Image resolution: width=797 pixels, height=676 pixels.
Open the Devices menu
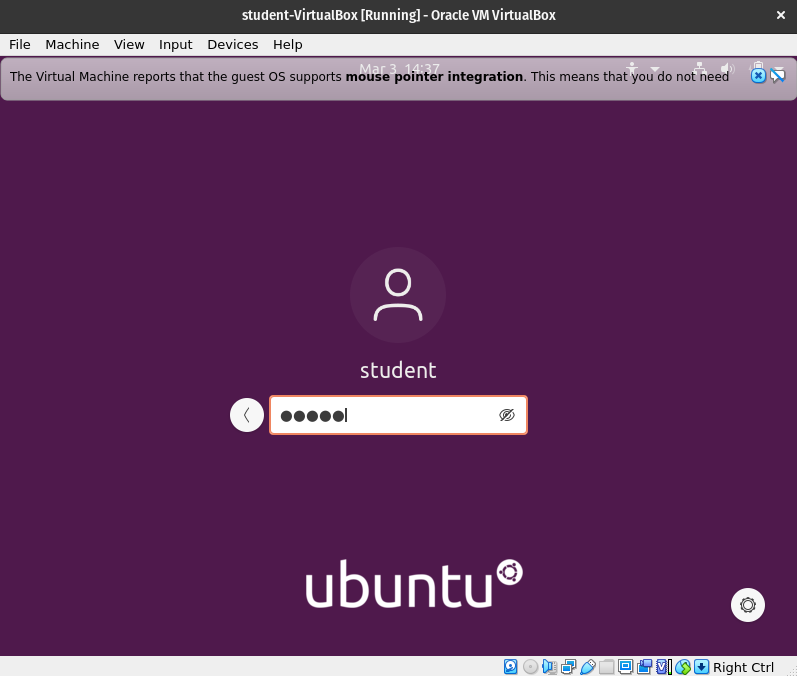coord(232,44)
